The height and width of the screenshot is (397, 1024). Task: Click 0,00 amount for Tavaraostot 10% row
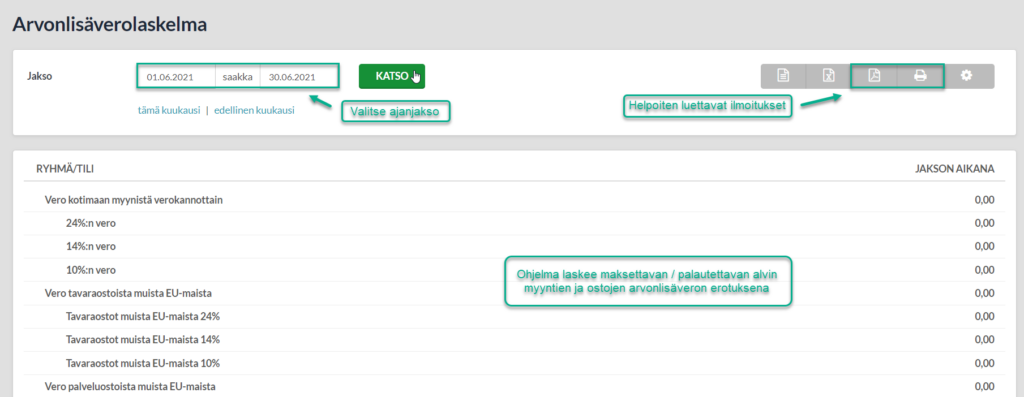984,363
